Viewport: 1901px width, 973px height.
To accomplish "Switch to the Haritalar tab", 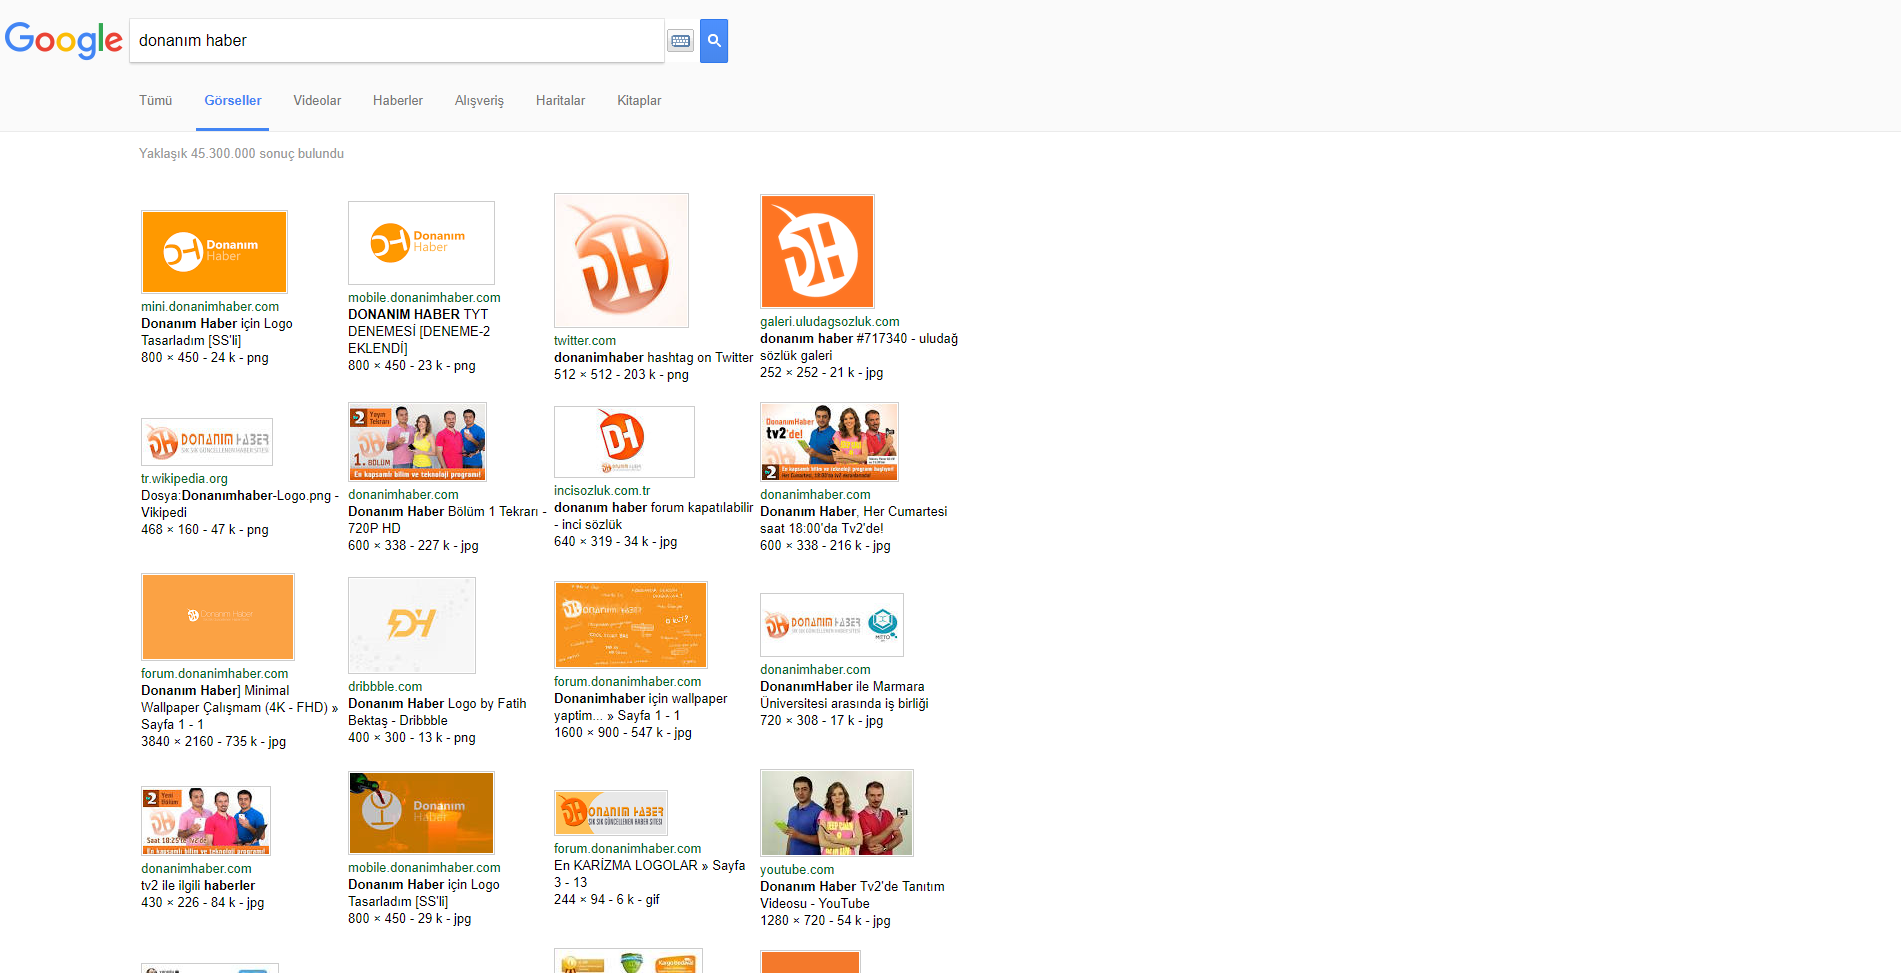I will coord(560,101).
